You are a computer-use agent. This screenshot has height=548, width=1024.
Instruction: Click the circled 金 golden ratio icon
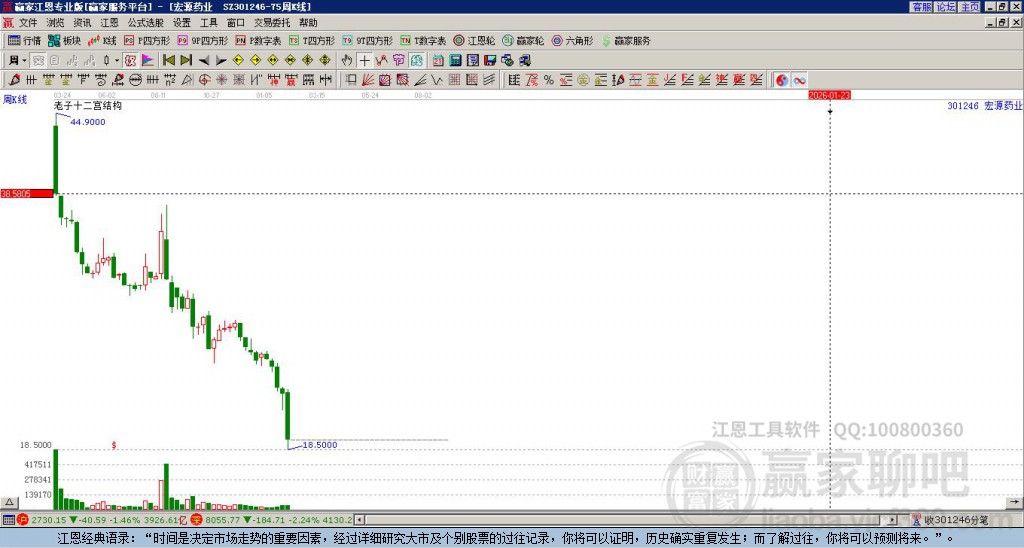[x=583, y=80]
